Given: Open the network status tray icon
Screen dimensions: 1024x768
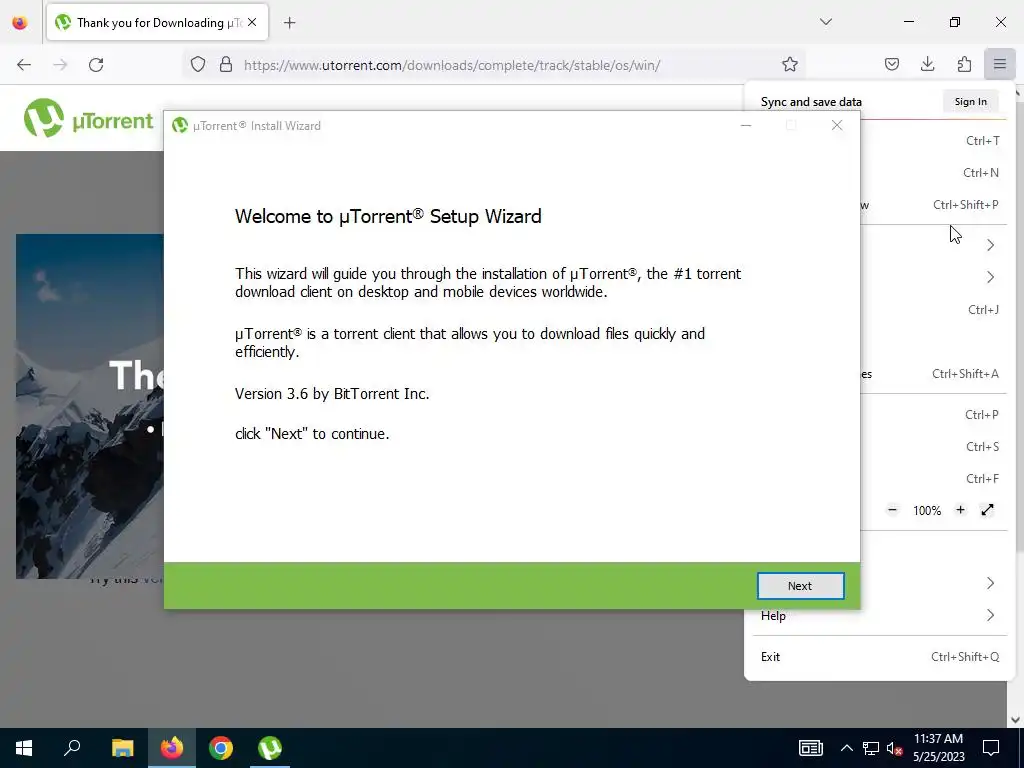Looking at the screenshot, I should tap(871, 748).
